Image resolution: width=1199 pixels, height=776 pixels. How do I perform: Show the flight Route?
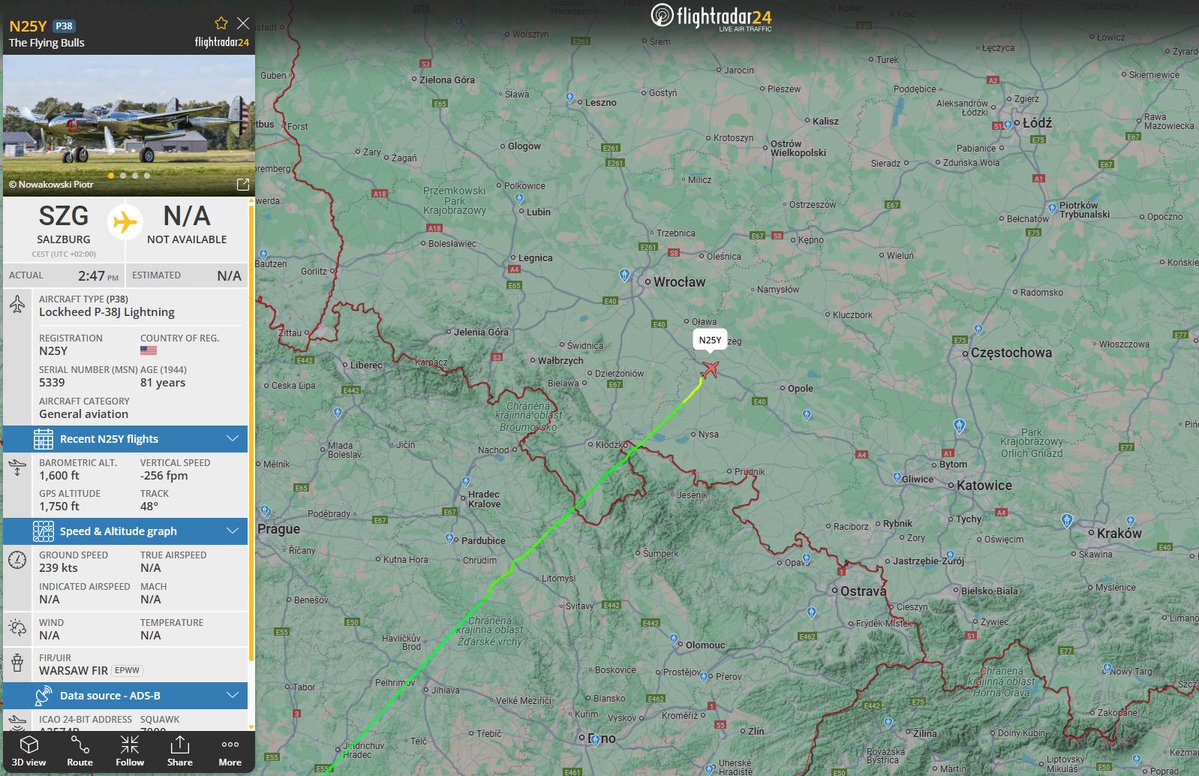point(80,752)
